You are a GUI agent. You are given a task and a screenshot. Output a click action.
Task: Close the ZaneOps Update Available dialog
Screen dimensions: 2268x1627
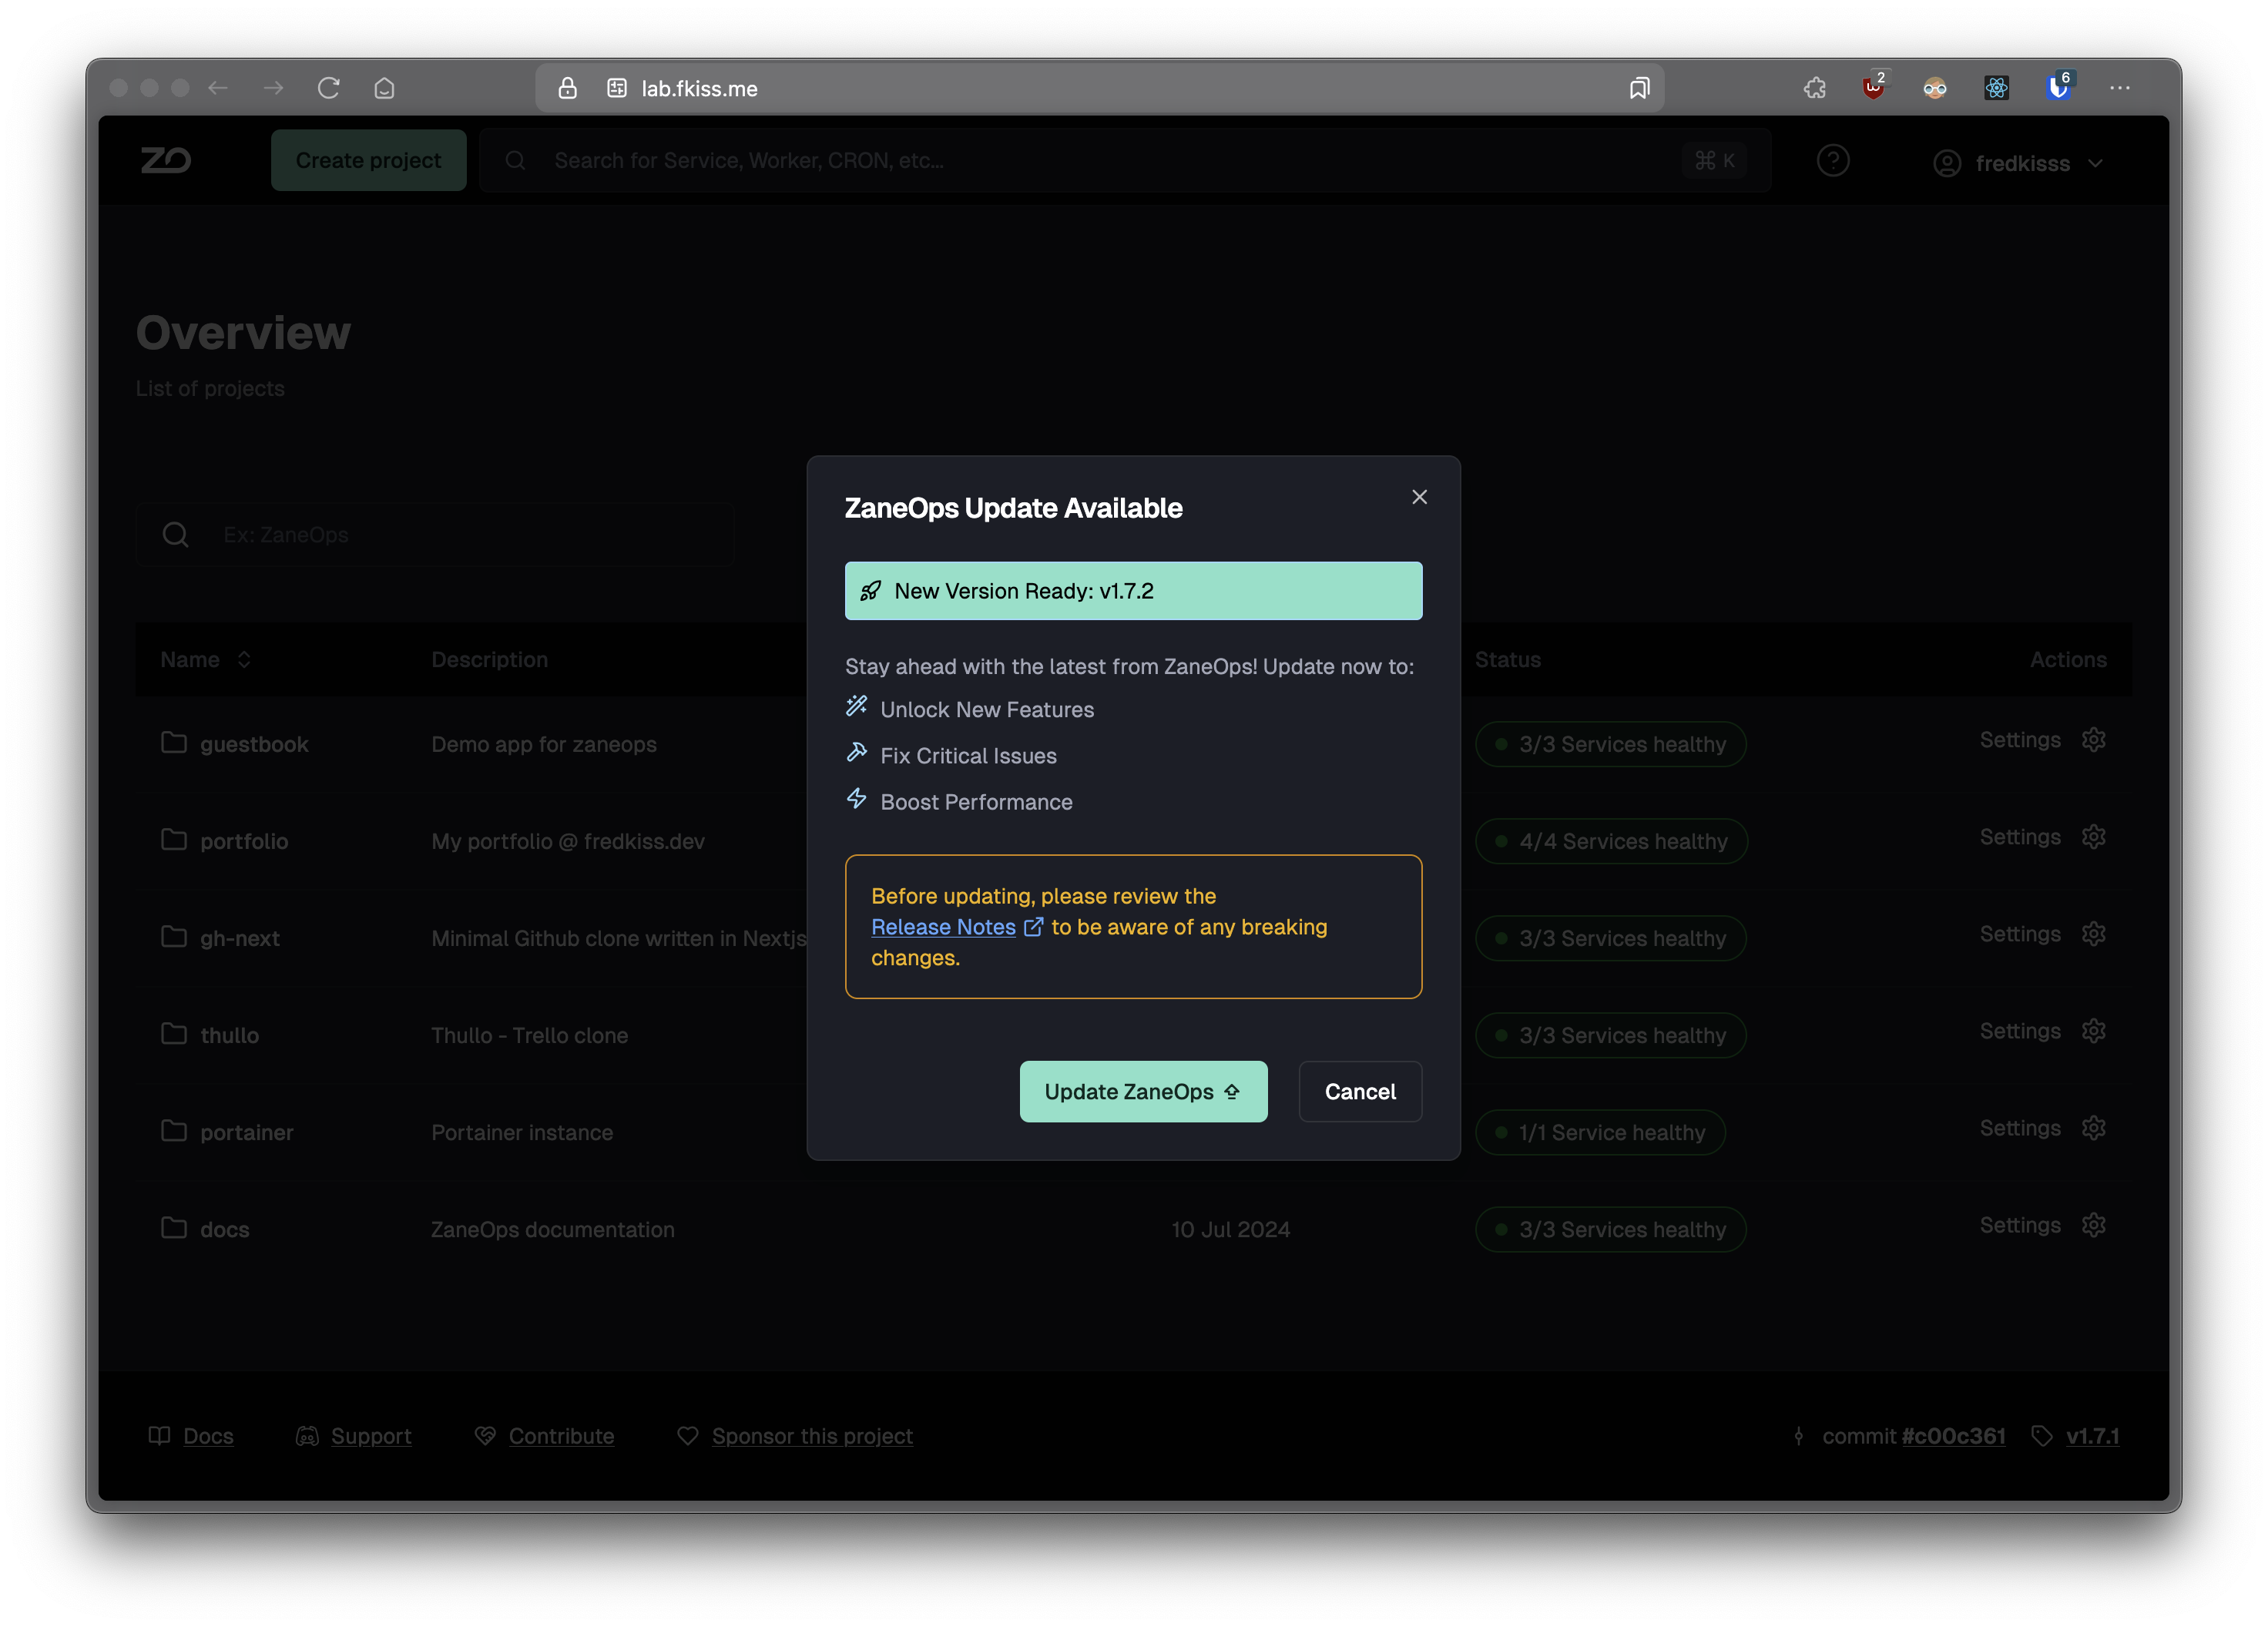click(x=1419, y=497)
